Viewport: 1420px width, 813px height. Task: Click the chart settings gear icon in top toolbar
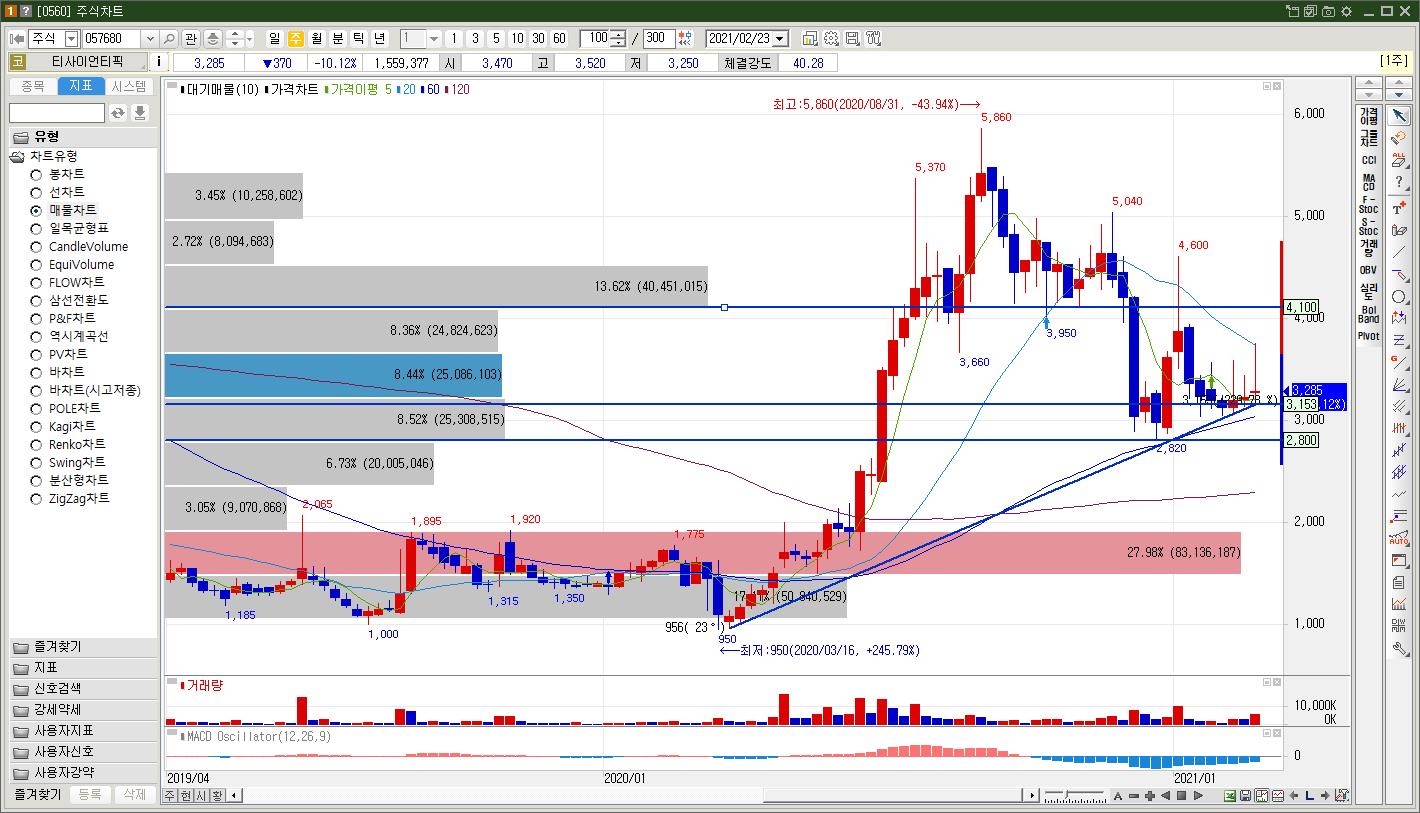[831, 38]
